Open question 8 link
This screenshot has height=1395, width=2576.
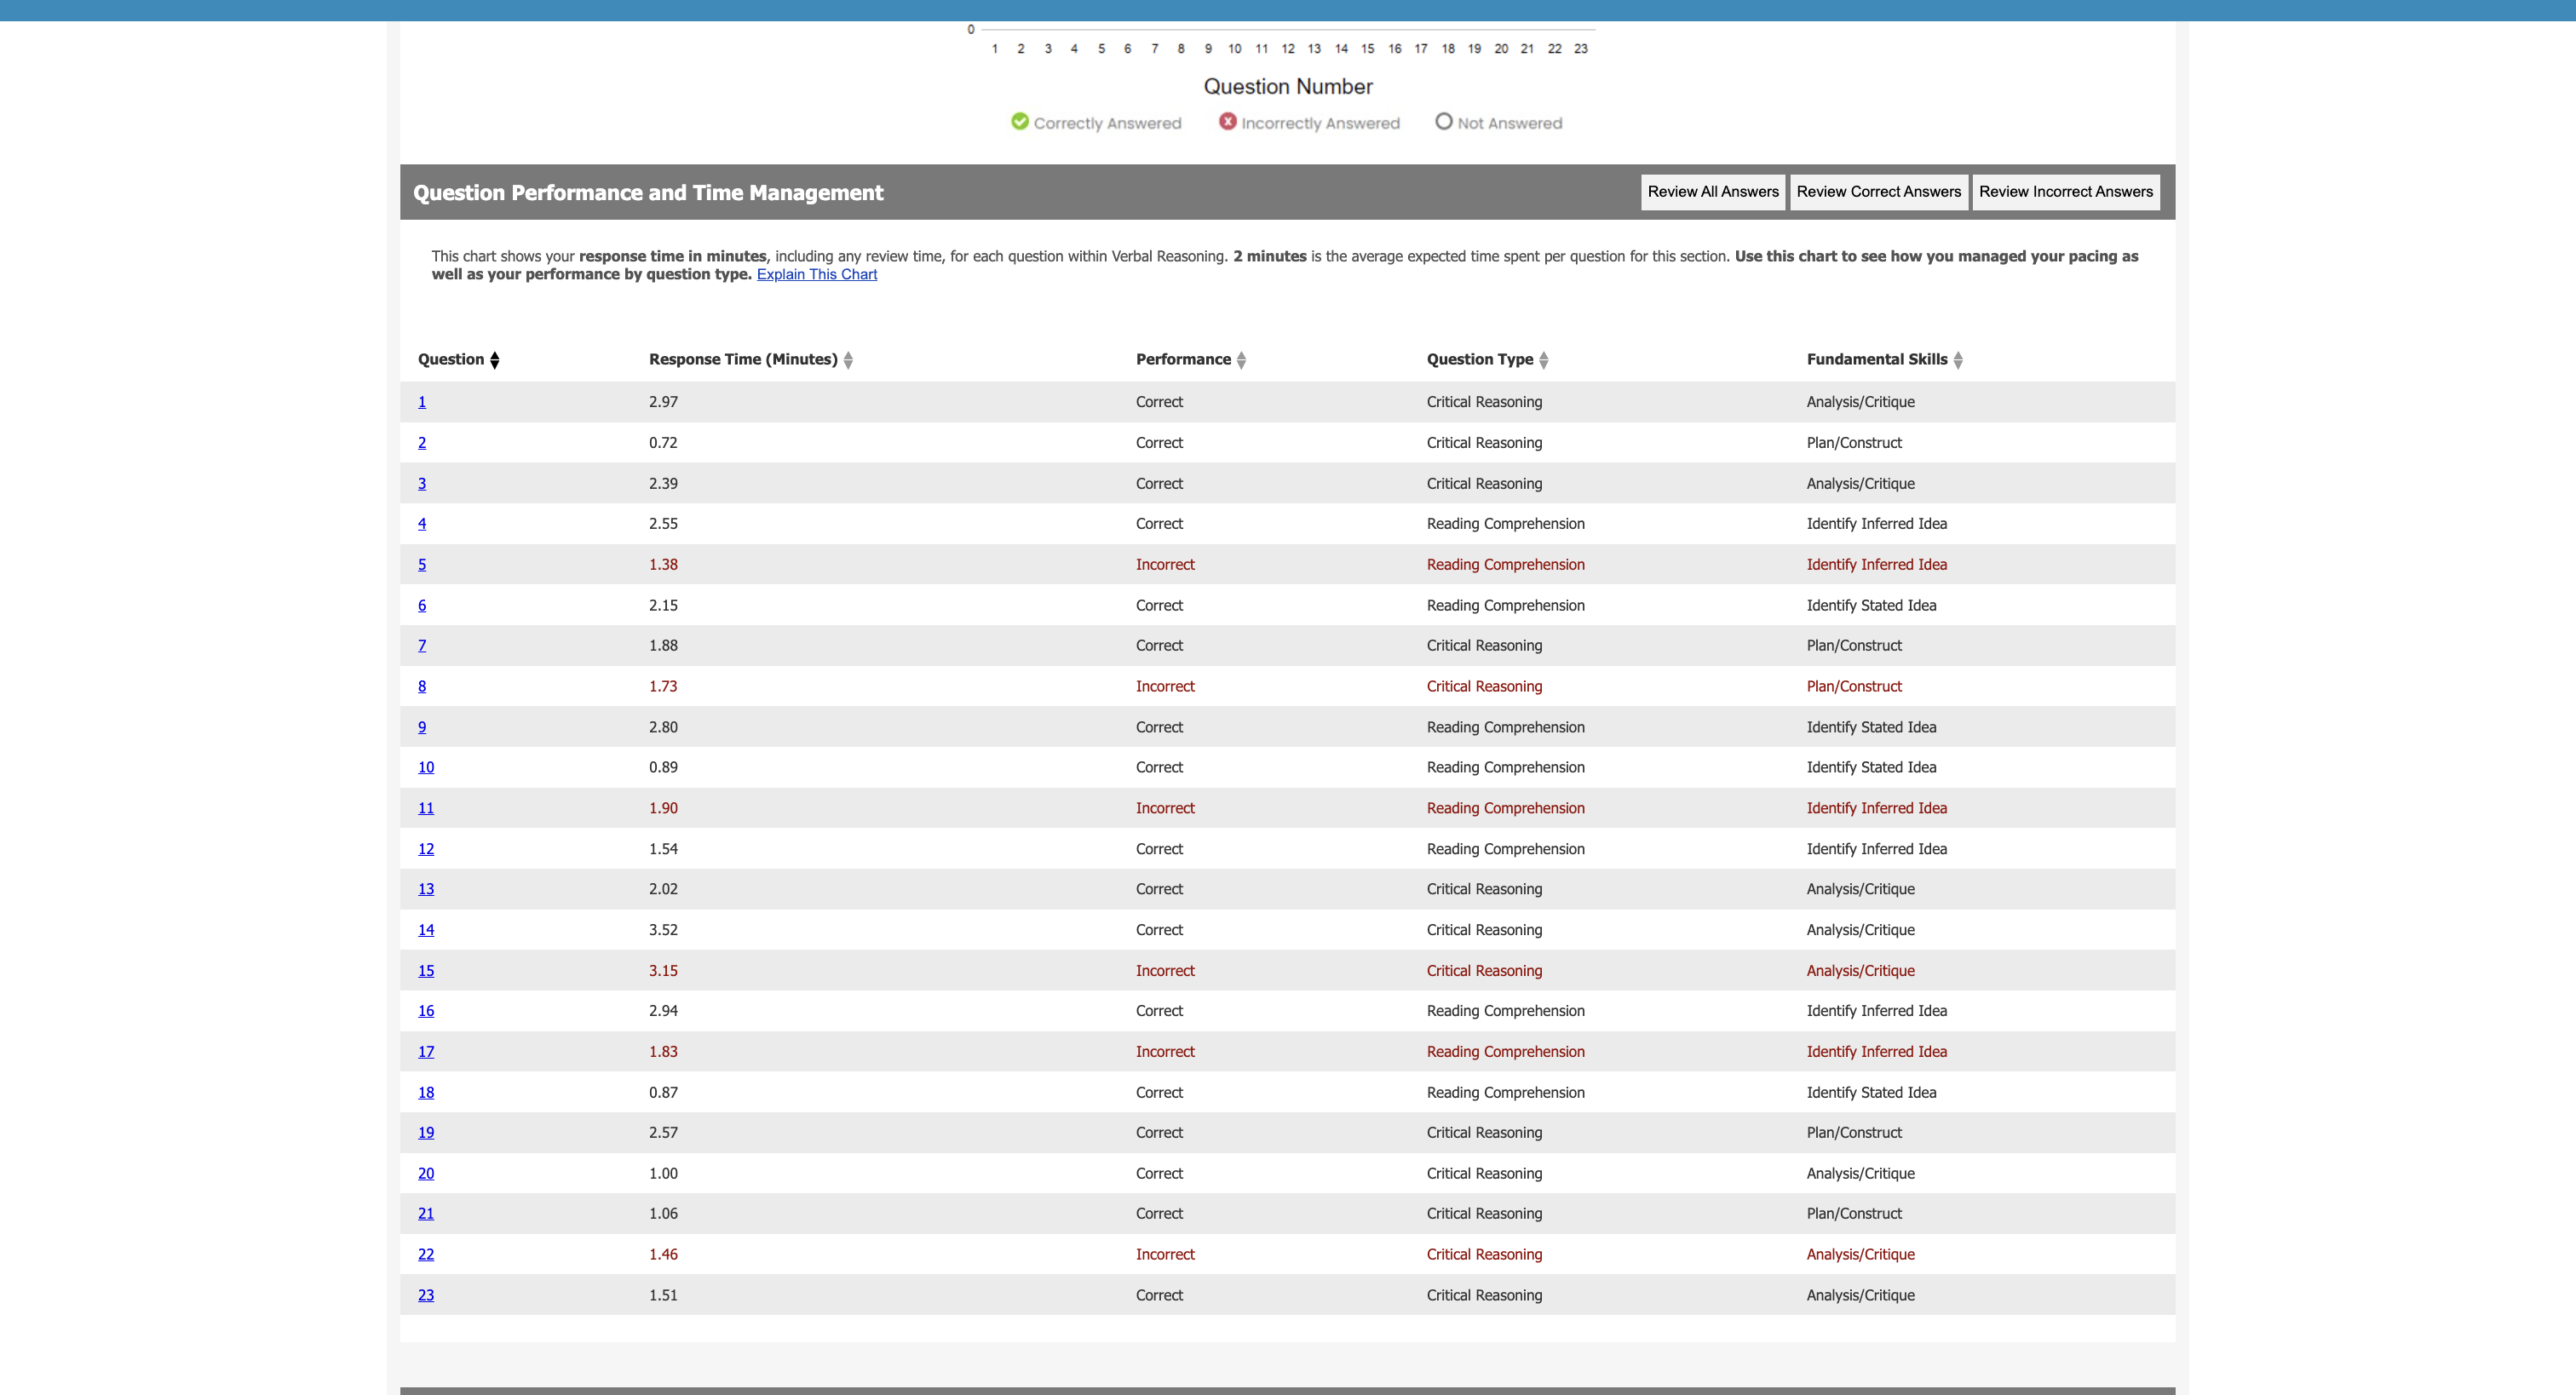point(422,687)
